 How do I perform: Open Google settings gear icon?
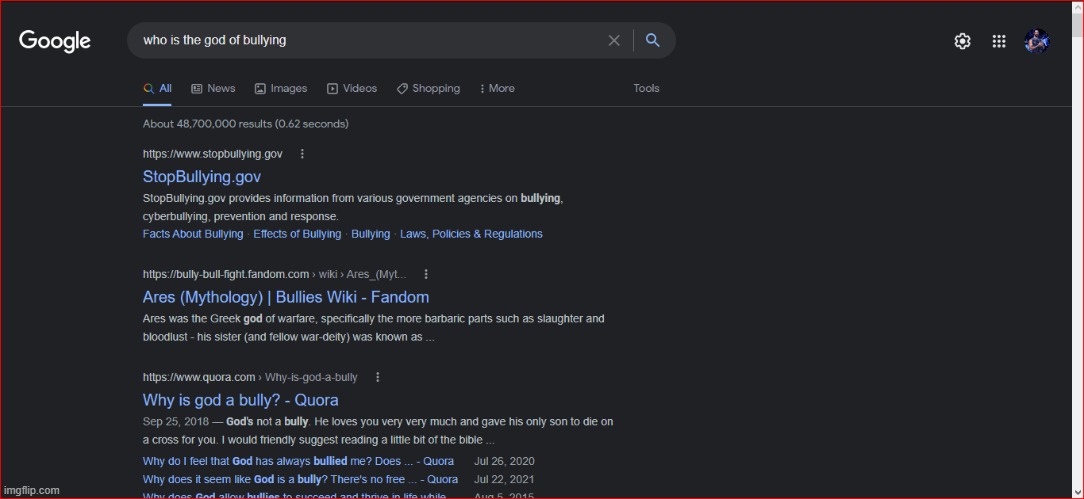click(x=962, y=41)
